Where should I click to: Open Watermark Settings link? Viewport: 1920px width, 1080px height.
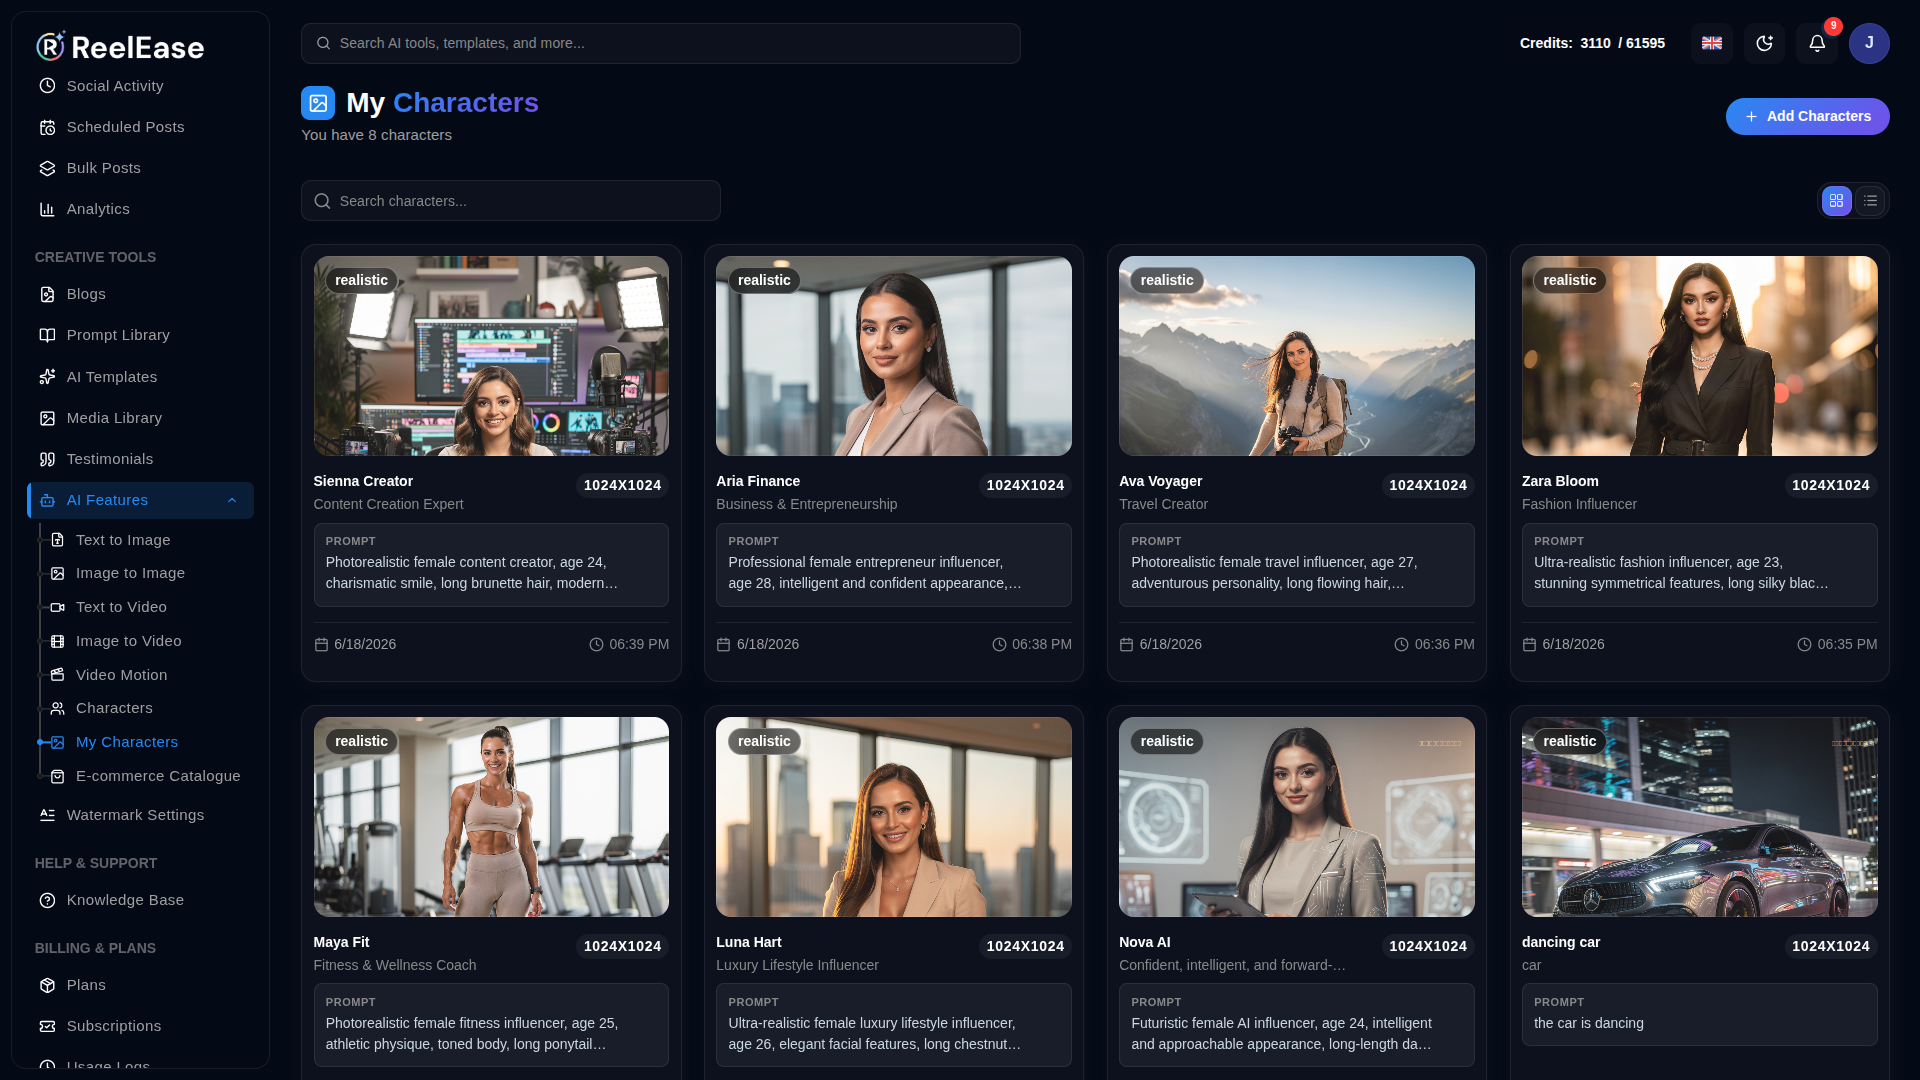coord(135,815)
